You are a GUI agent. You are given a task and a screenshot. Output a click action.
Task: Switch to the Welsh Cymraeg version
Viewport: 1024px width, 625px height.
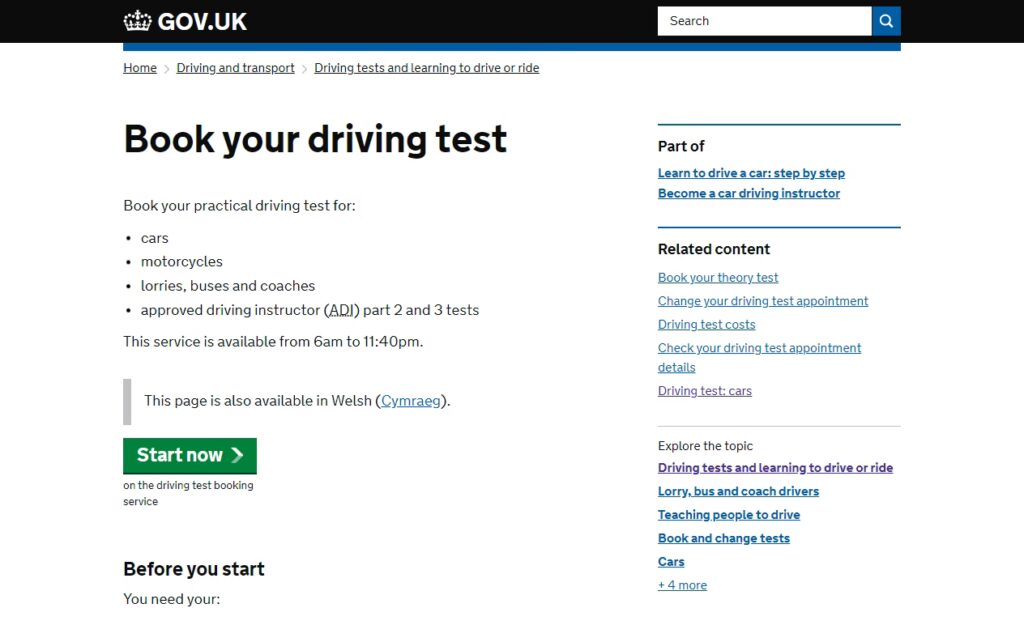coord(411,401)
